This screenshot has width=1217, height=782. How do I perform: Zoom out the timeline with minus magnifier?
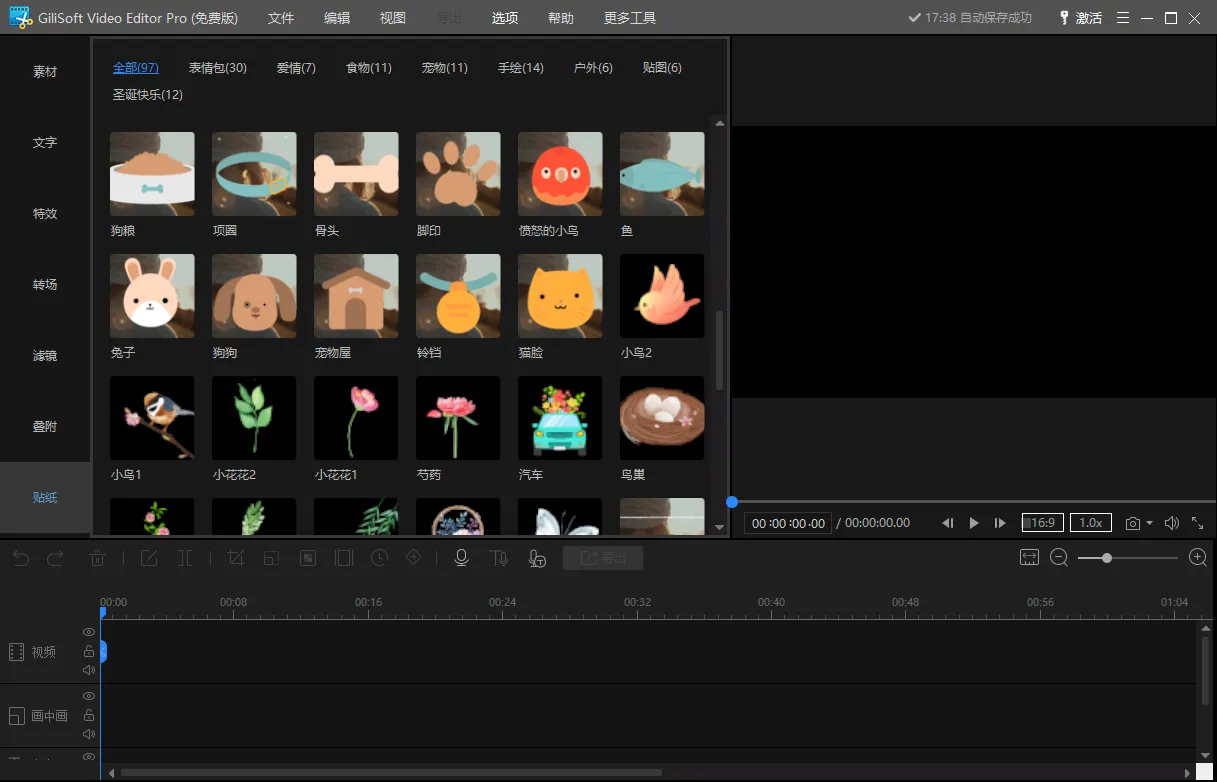click(x=1059, y=558)
